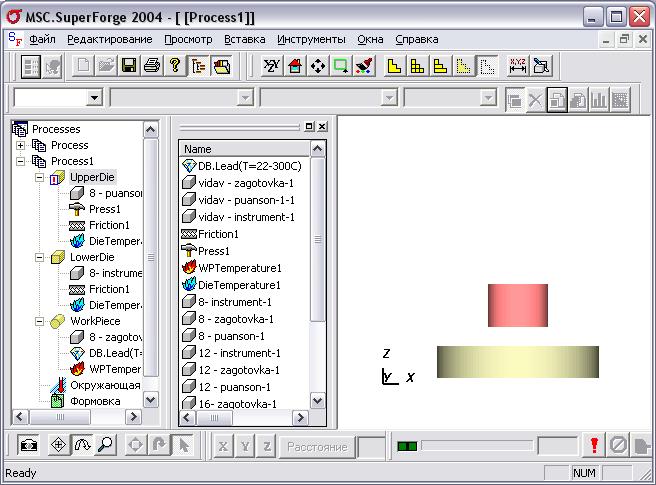Click the gridded yellow shape view icon
656x485 pixels.
[x=417, y=66]
